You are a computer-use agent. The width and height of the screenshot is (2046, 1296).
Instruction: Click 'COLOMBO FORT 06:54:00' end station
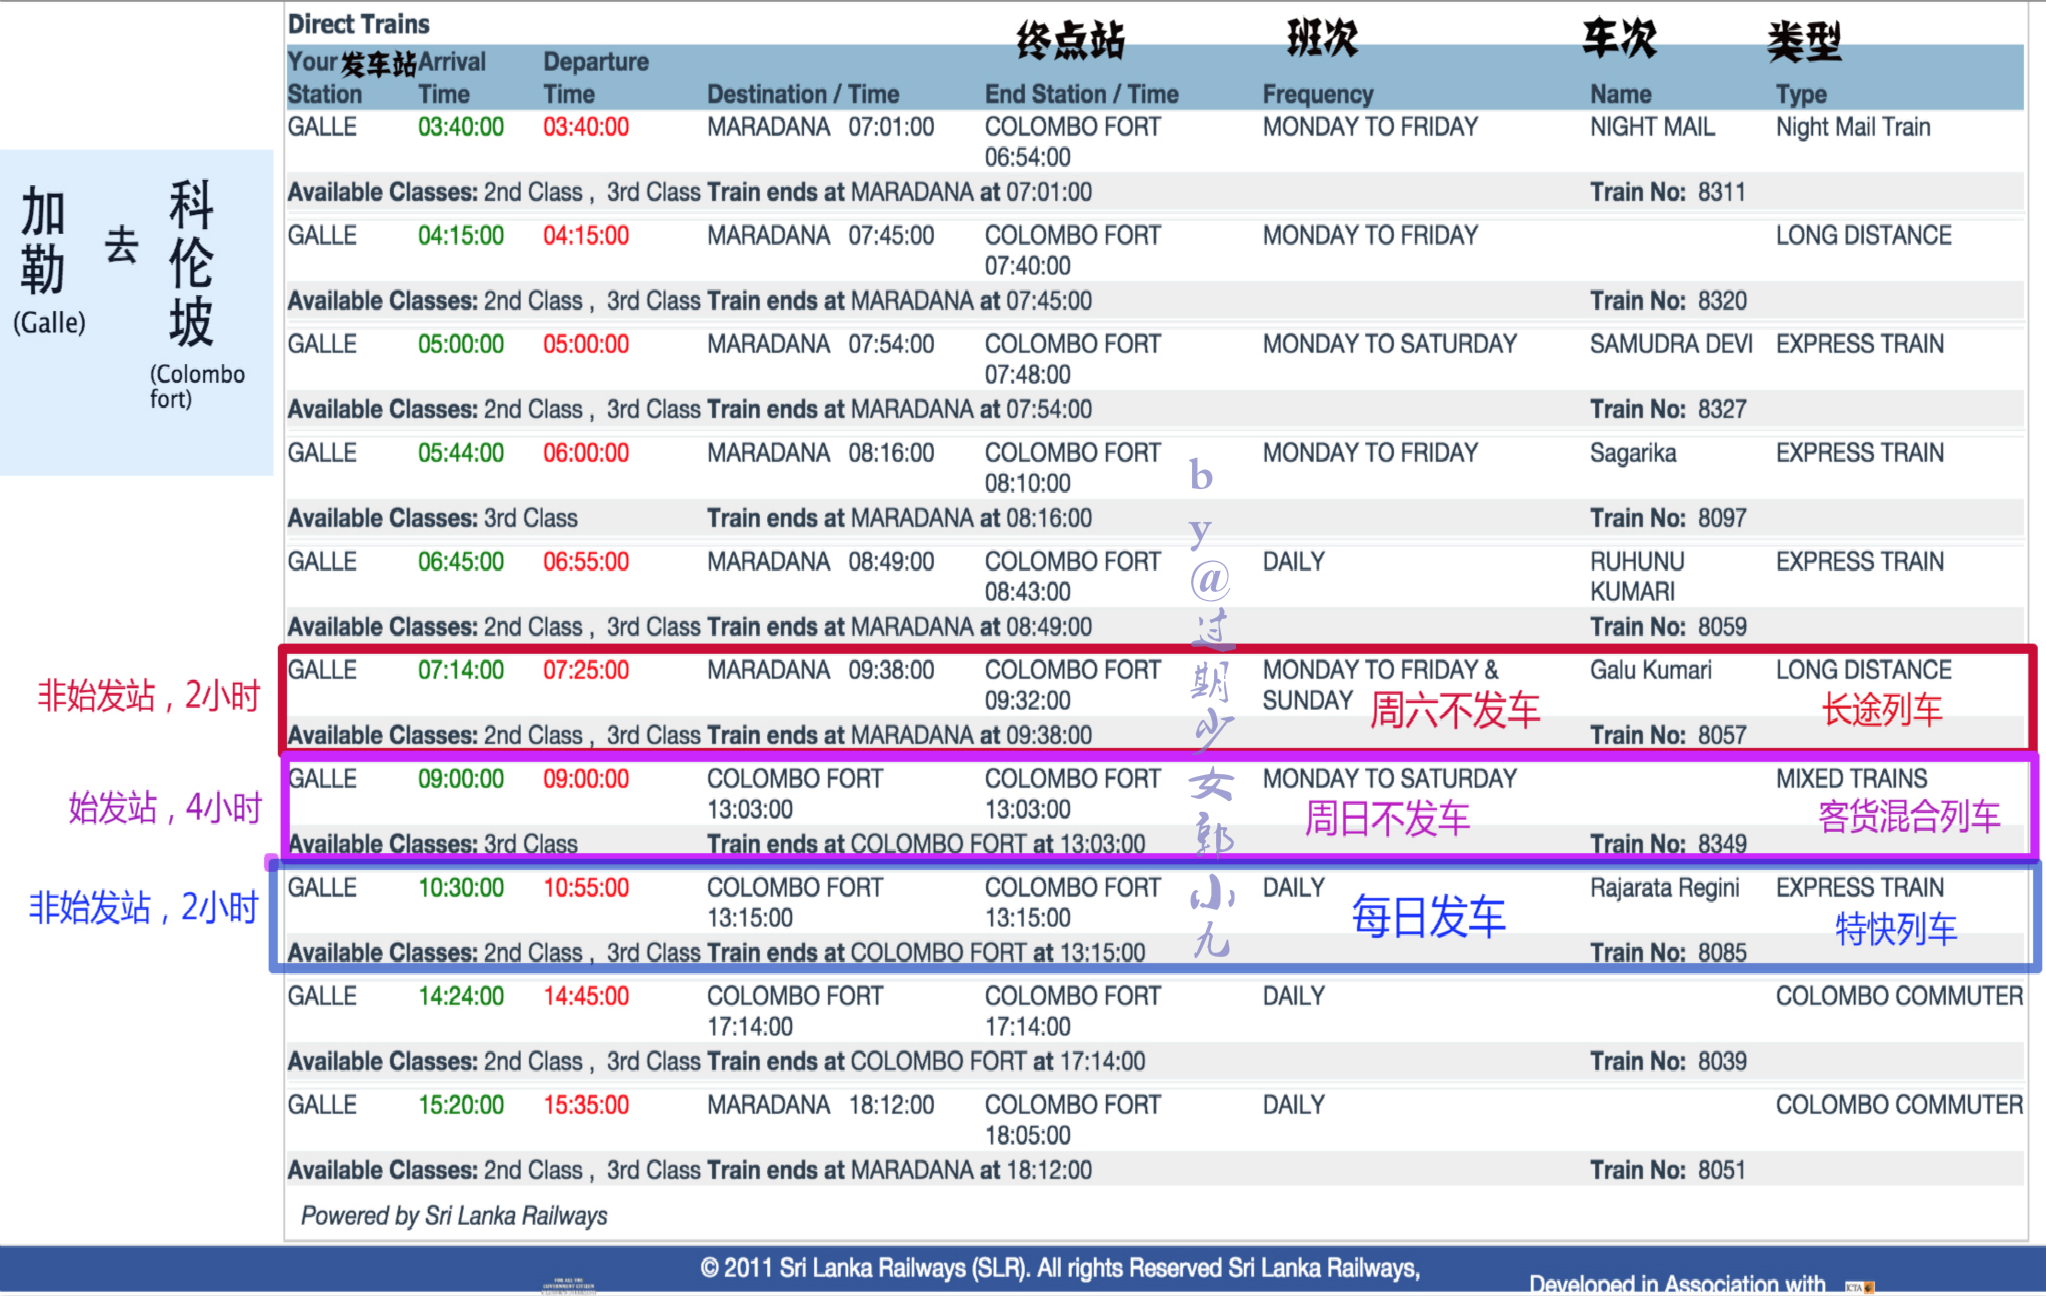(x=1072, y=142)
